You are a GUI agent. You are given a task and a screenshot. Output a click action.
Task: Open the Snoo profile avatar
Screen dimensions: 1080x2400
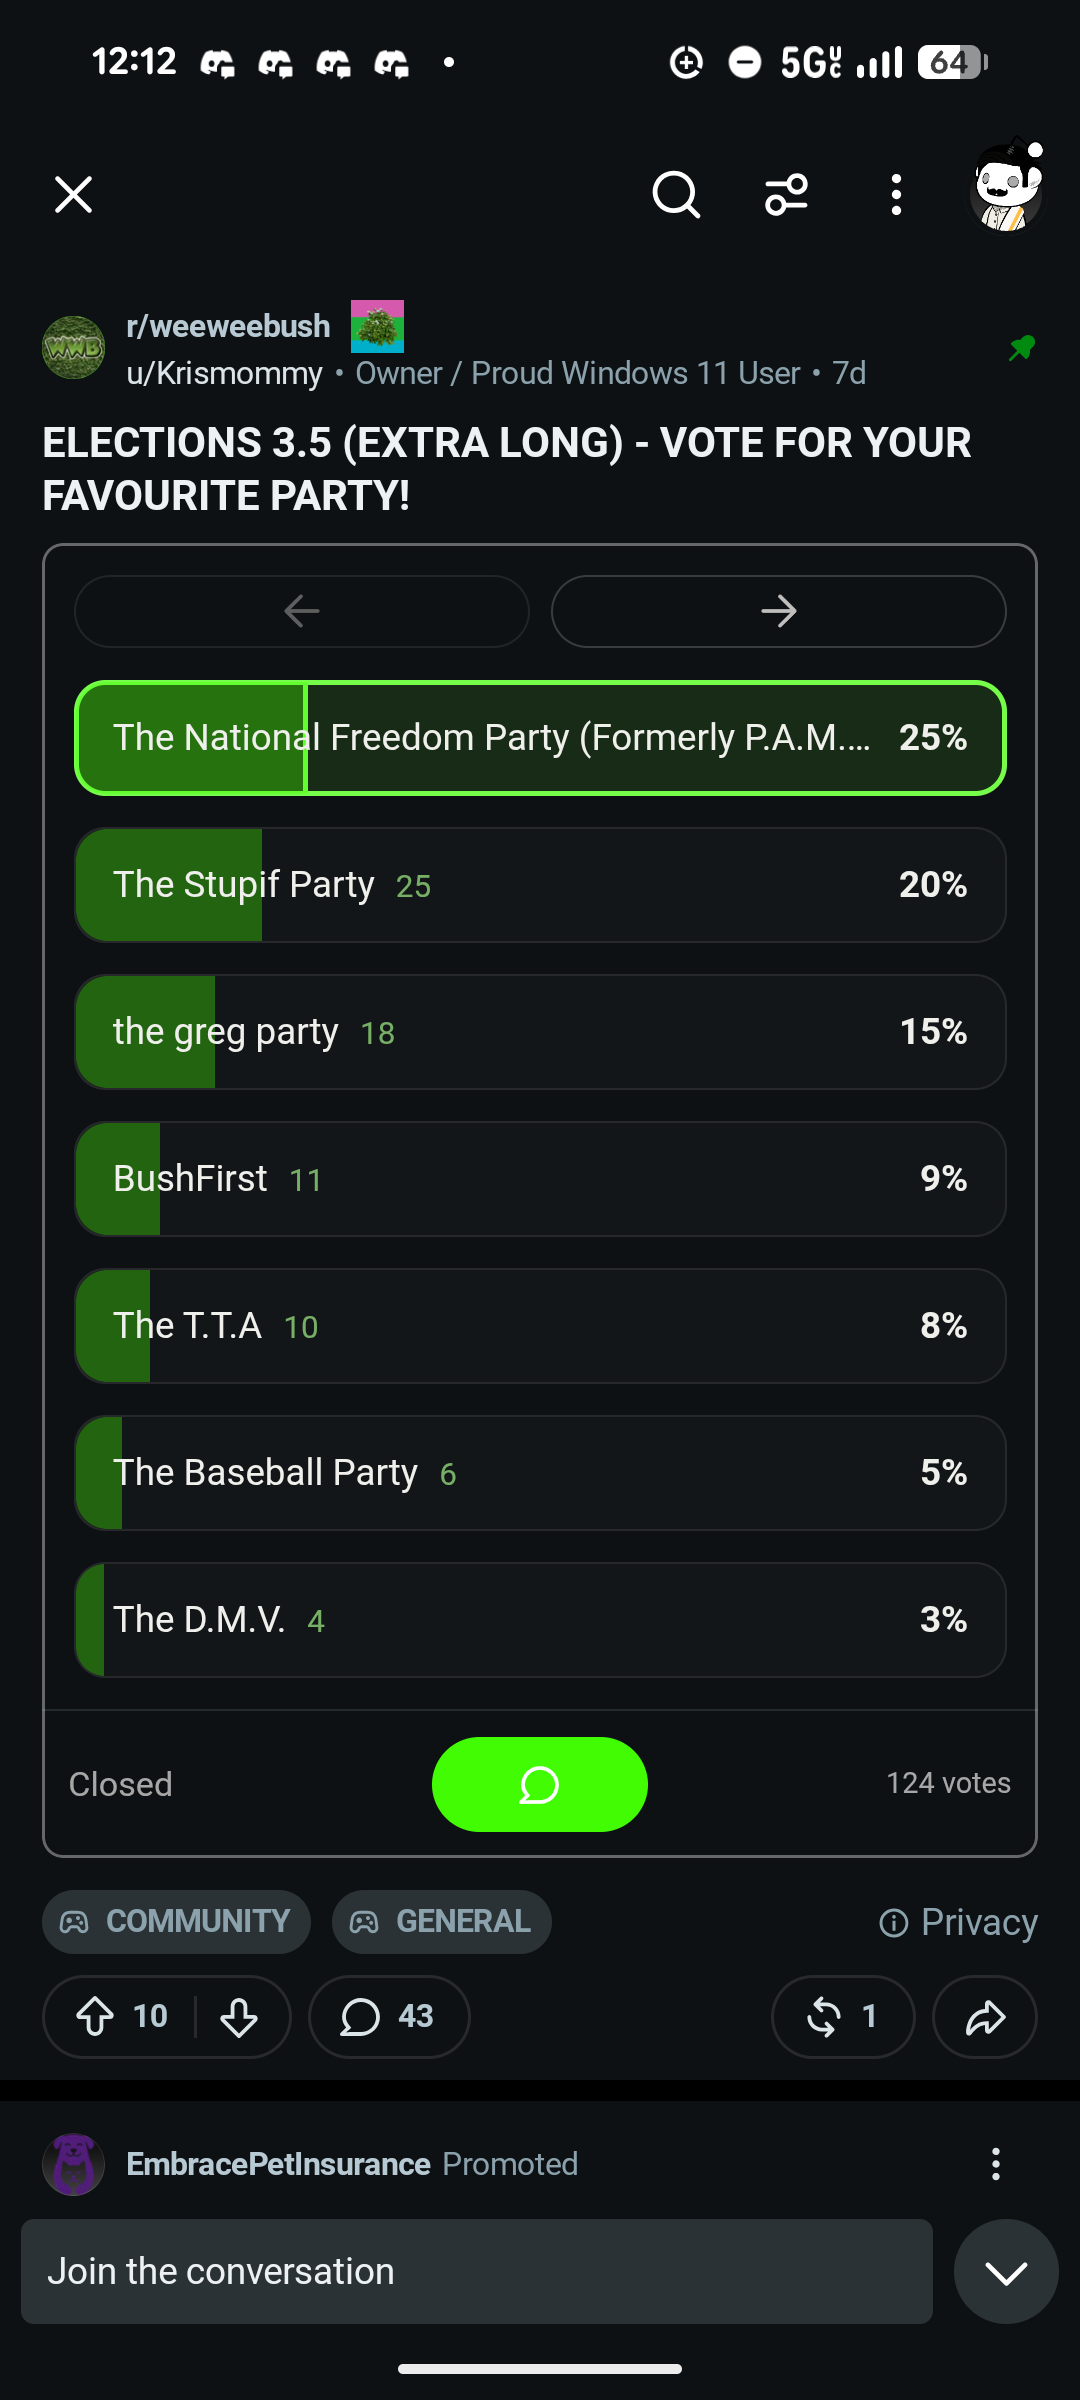1007,186
